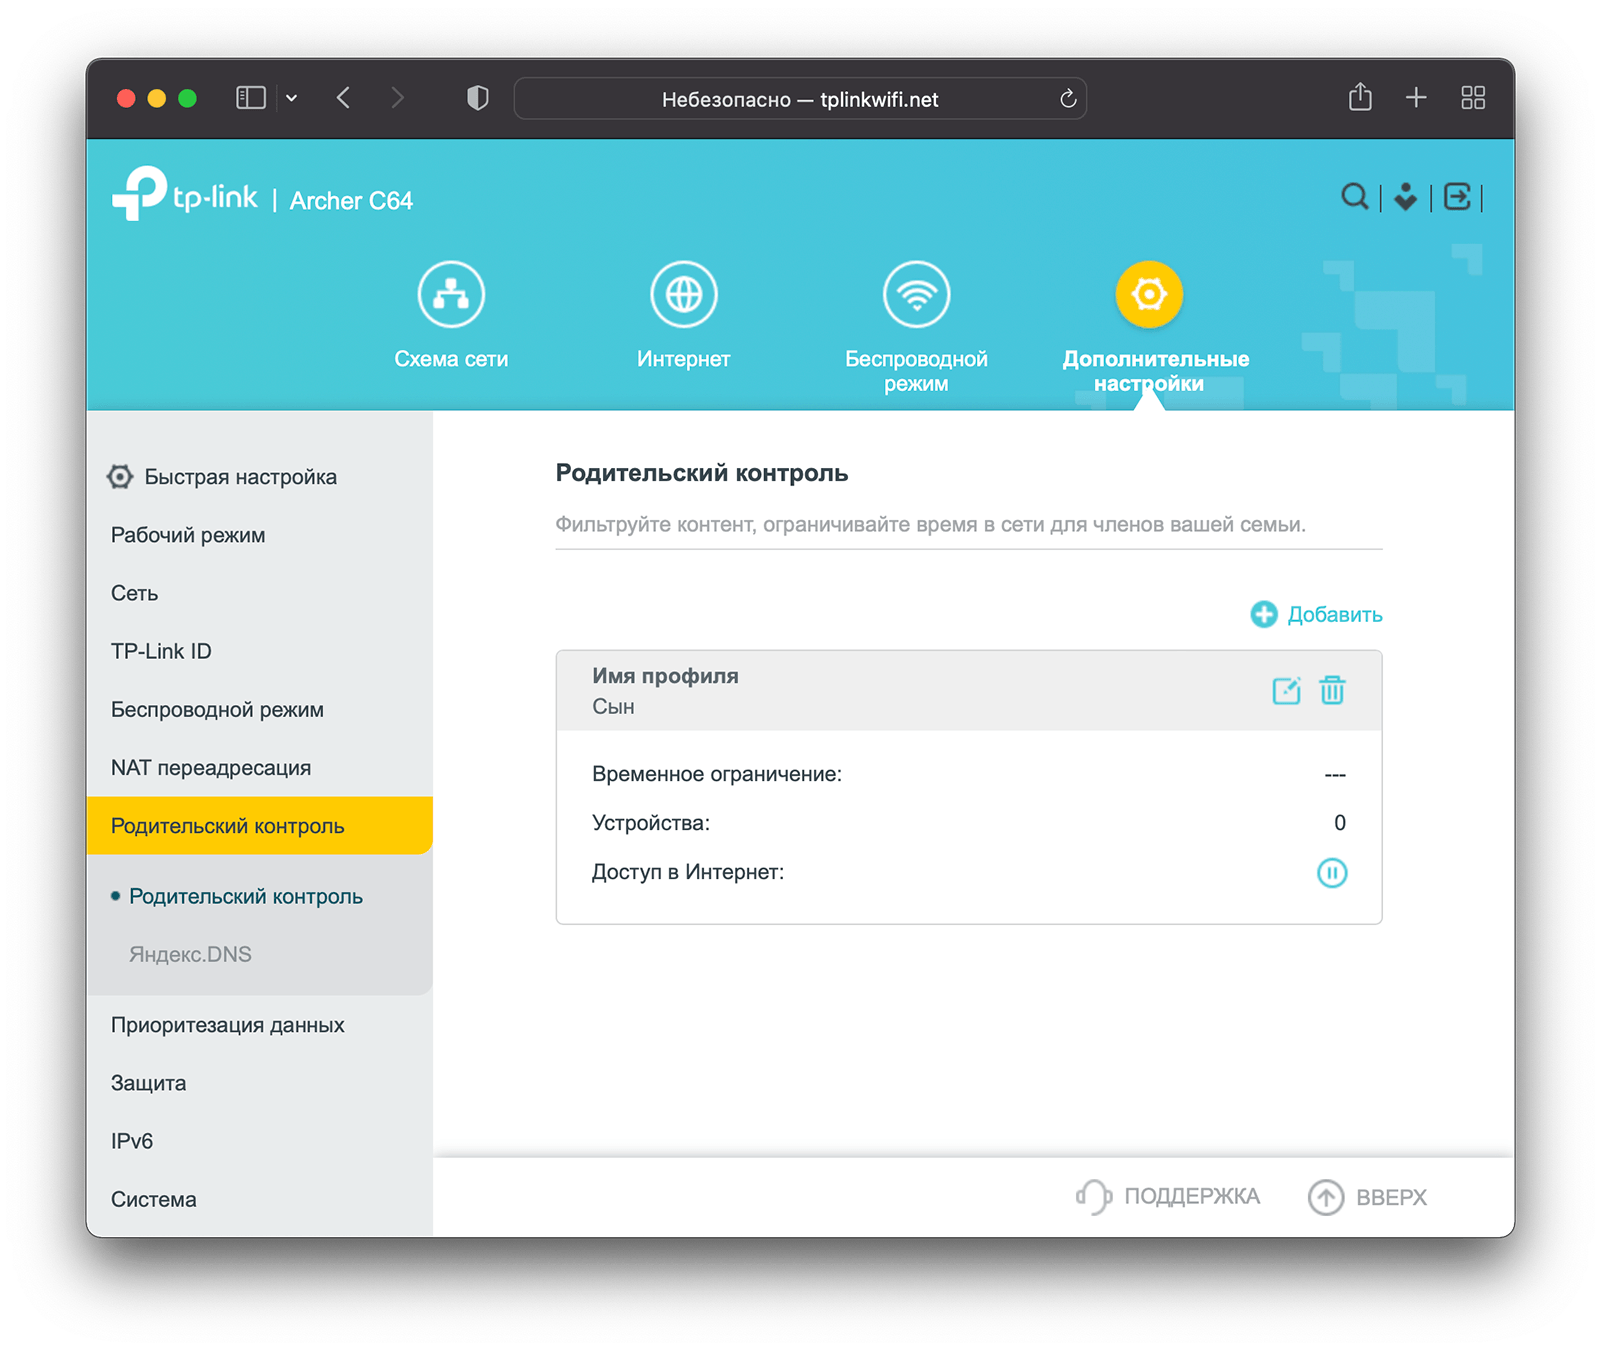Delete the Сын profile with trash icon

[x=1332, y=690]
